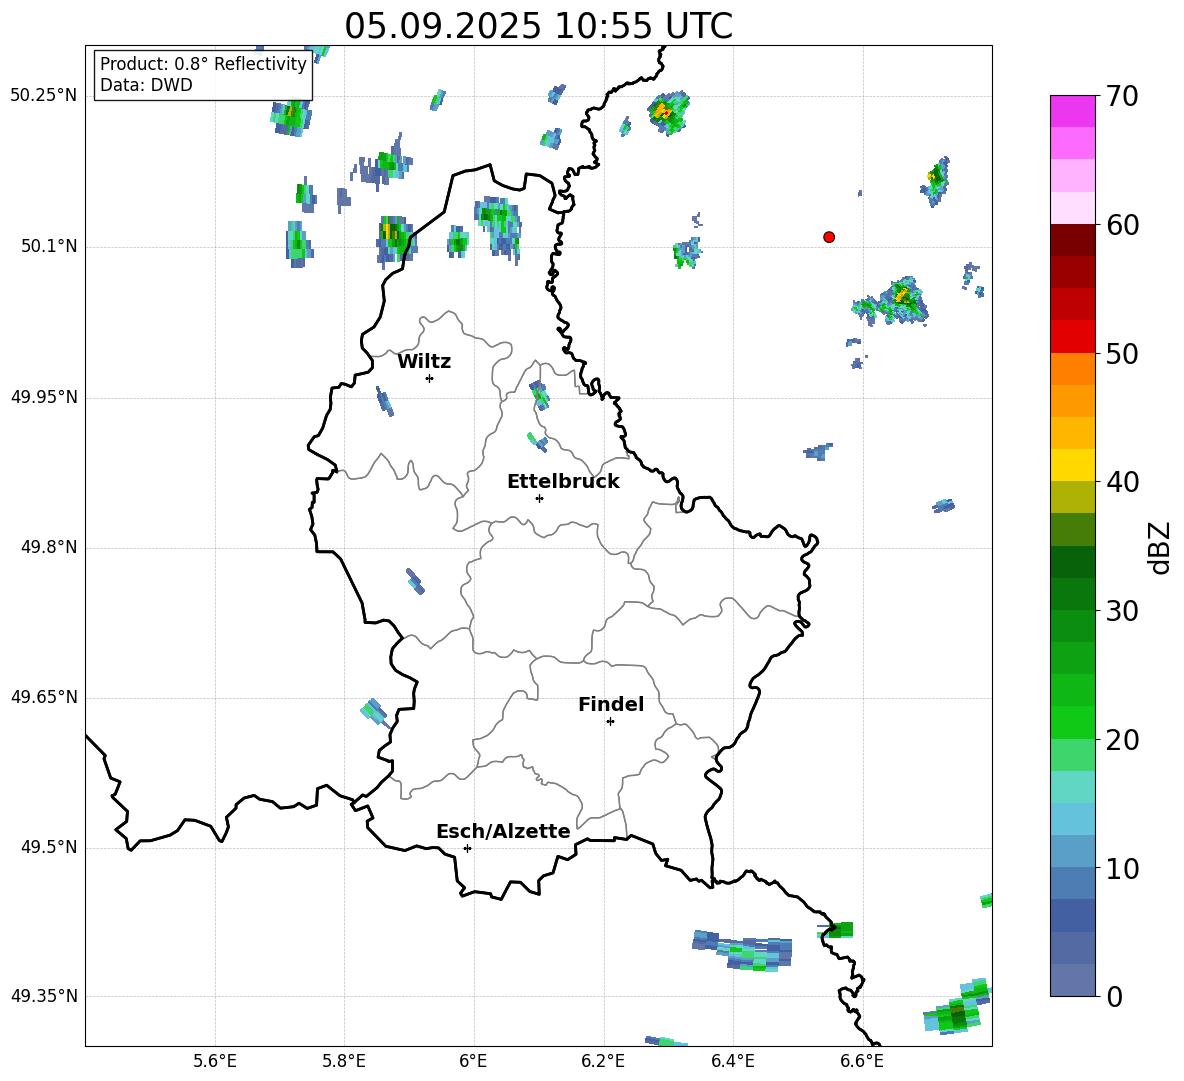1184x1081 pixels.
Task: Click the Ettelbruck station cross marker
Action: point(539,498)
